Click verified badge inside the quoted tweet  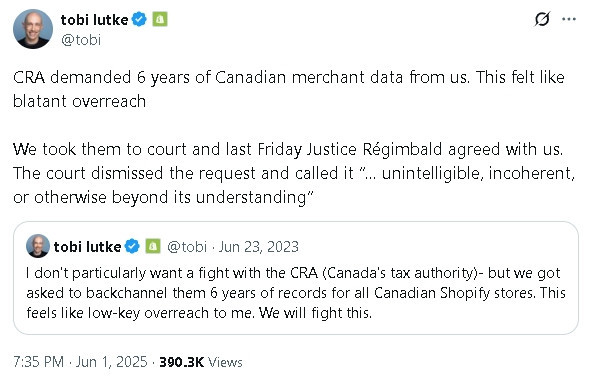[132, 246]
